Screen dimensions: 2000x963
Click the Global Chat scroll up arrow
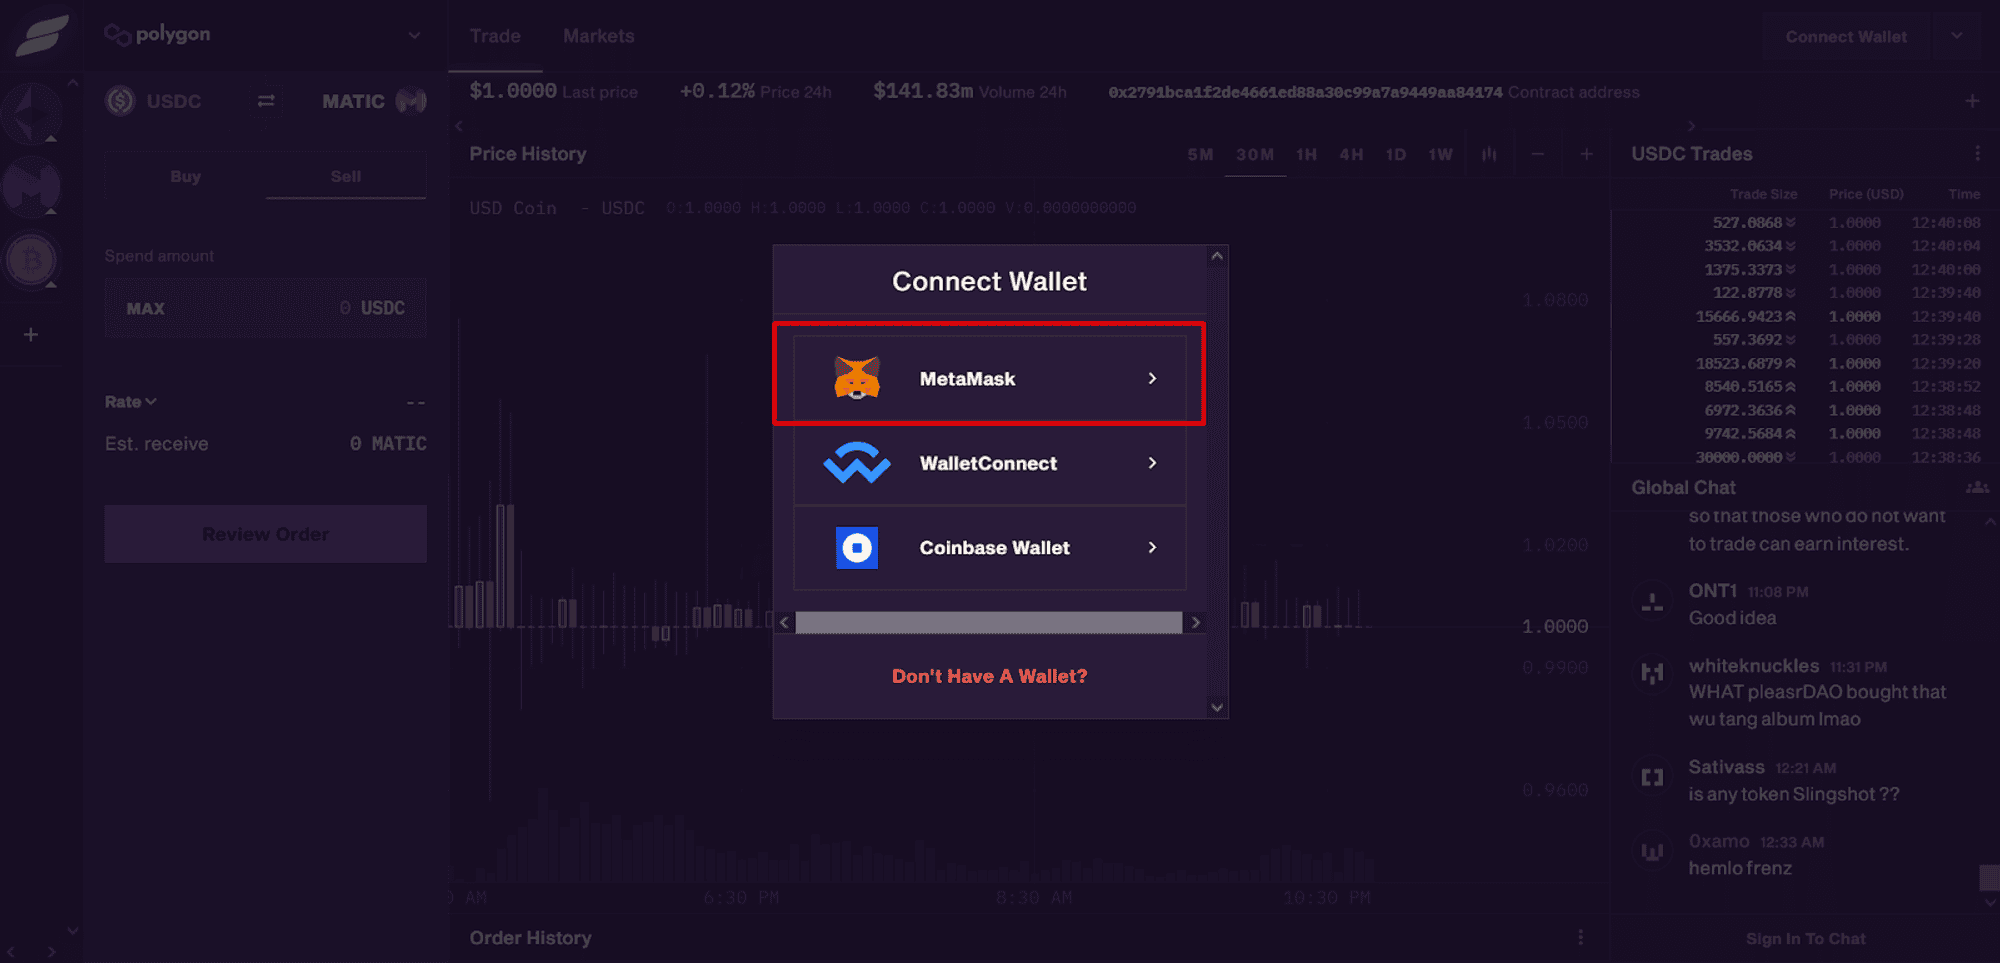coord(1990,522)
